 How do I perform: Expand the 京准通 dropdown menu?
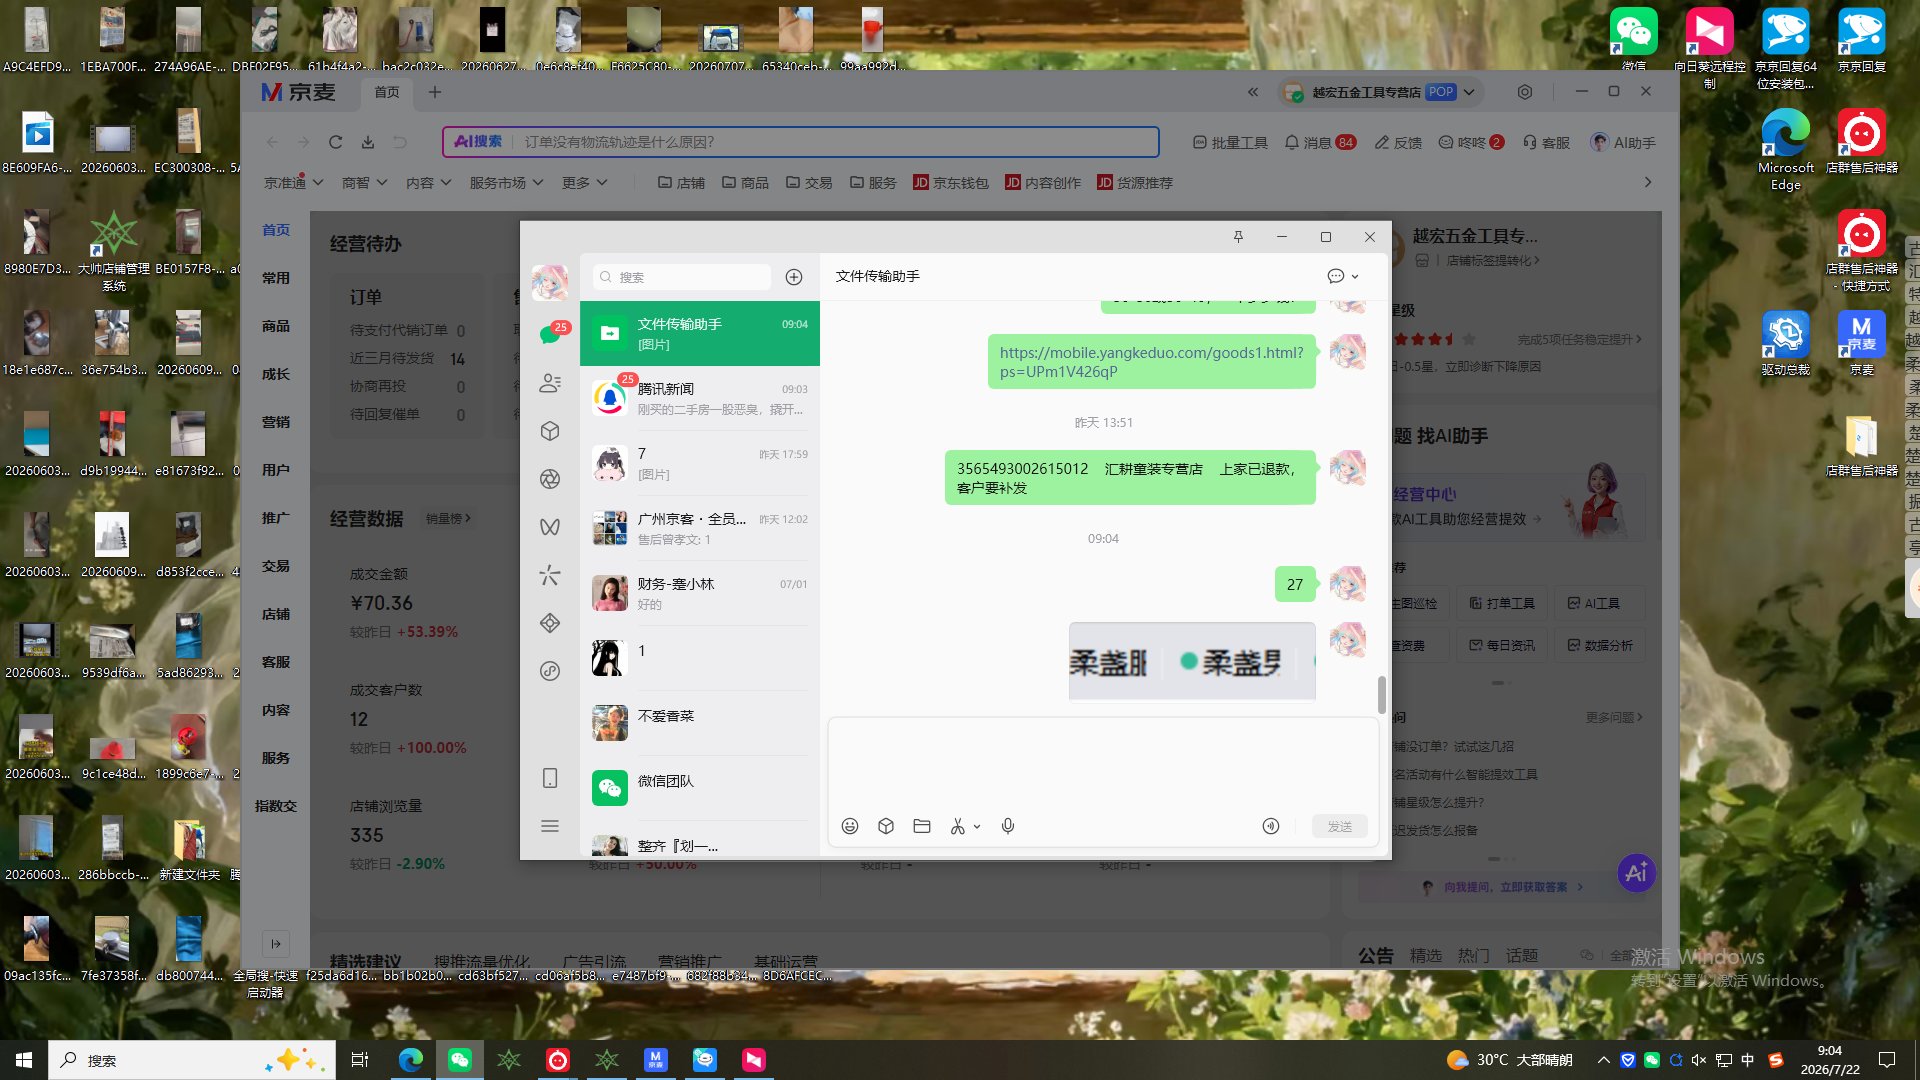[x=294, y=183]
